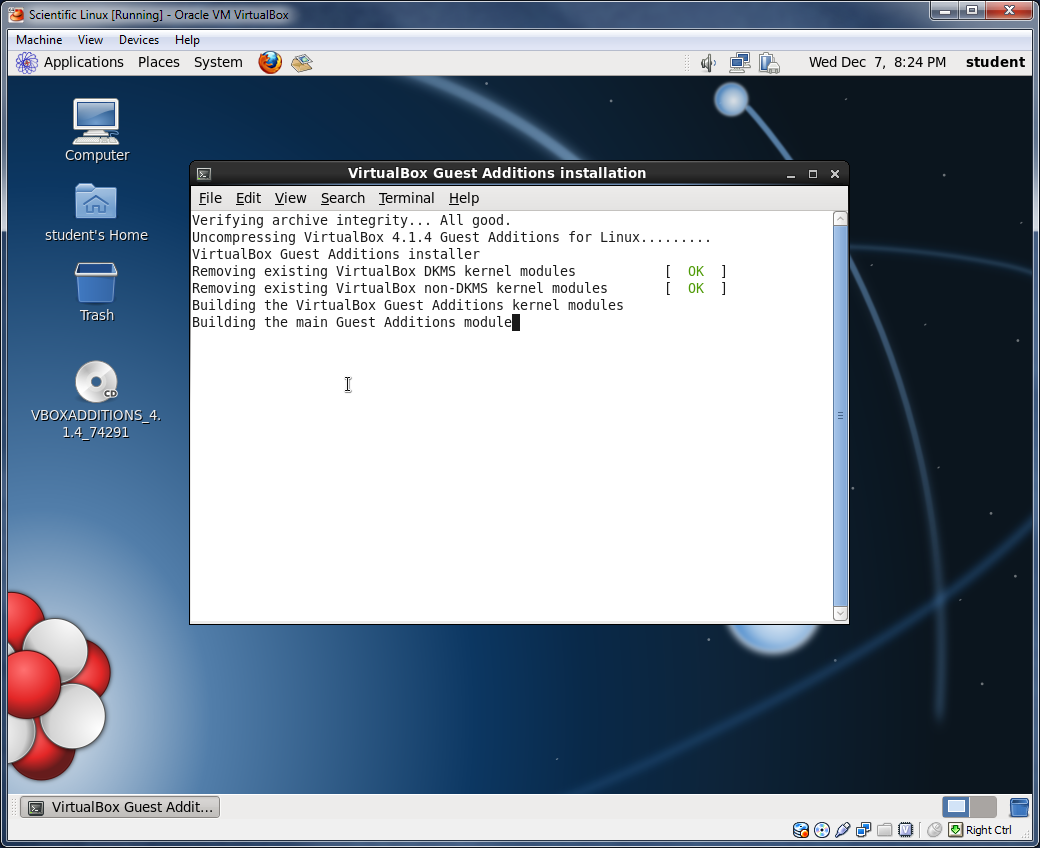The image size is (1040, 848).
Task: Maximize the Guest Additions terminal window
Action: pos(812,174)
